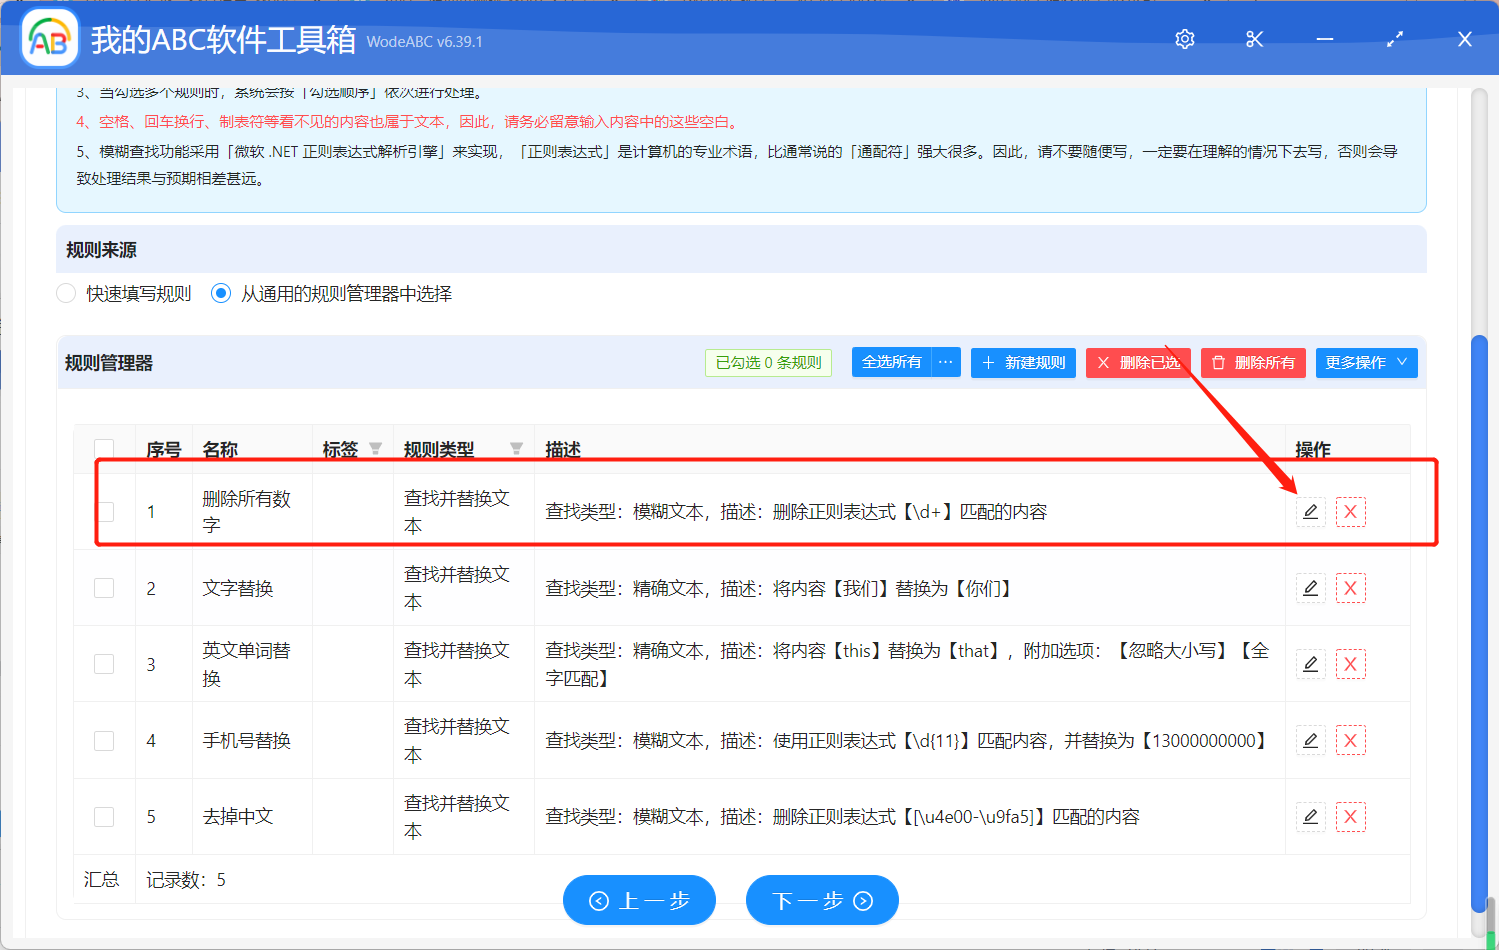Check the checkbox for the 英文单词替换 row
Screen dimensions: 1499x950
104,664
